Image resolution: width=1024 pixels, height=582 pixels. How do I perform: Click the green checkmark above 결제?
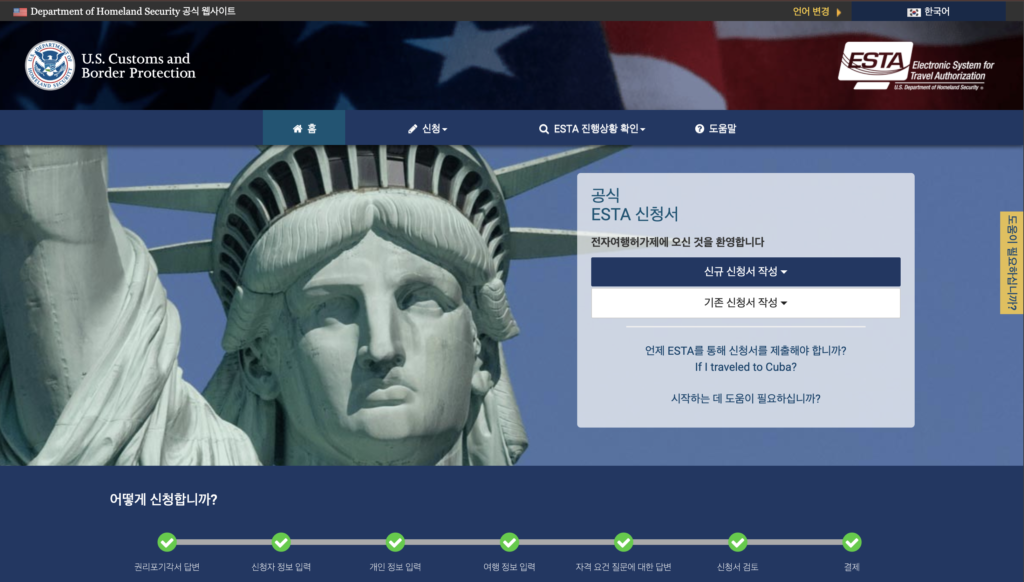click(852, 542)
